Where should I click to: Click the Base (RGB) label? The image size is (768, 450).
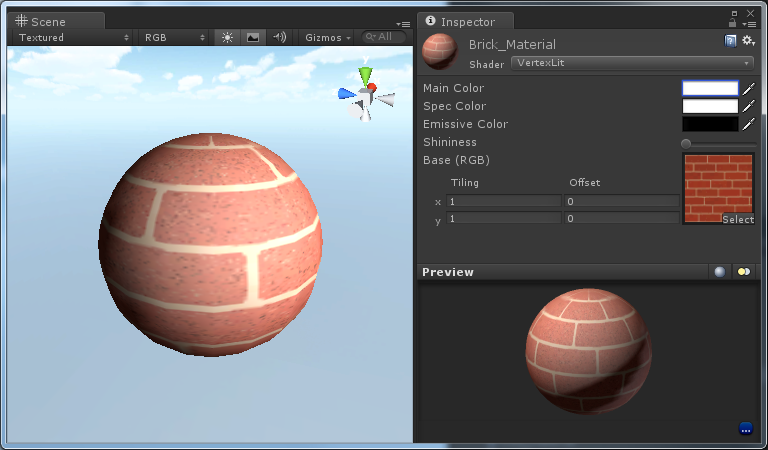click(x=456, y=160)
